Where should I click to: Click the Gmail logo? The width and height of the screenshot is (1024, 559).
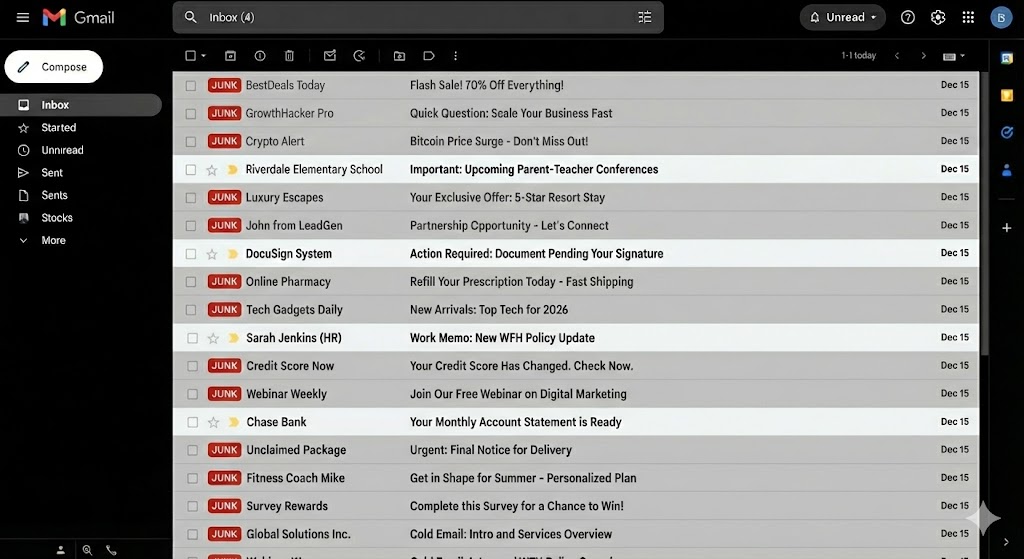[x=78, y=17]
